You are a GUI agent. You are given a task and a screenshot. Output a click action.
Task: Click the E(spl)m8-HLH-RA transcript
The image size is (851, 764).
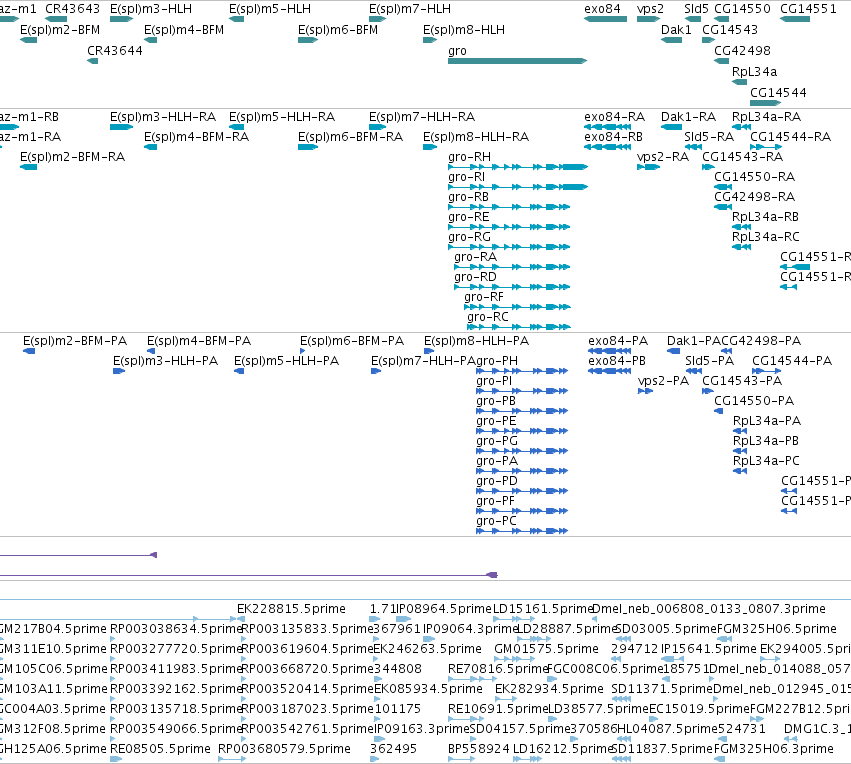pyautogui.click(x=430, y=147)
